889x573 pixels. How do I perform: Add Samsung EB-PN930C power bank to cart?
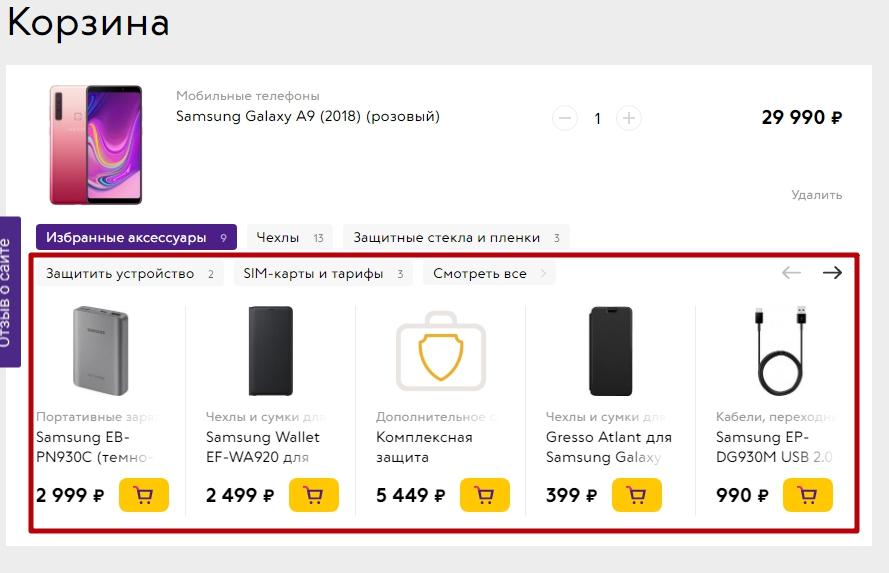(143, 495)
